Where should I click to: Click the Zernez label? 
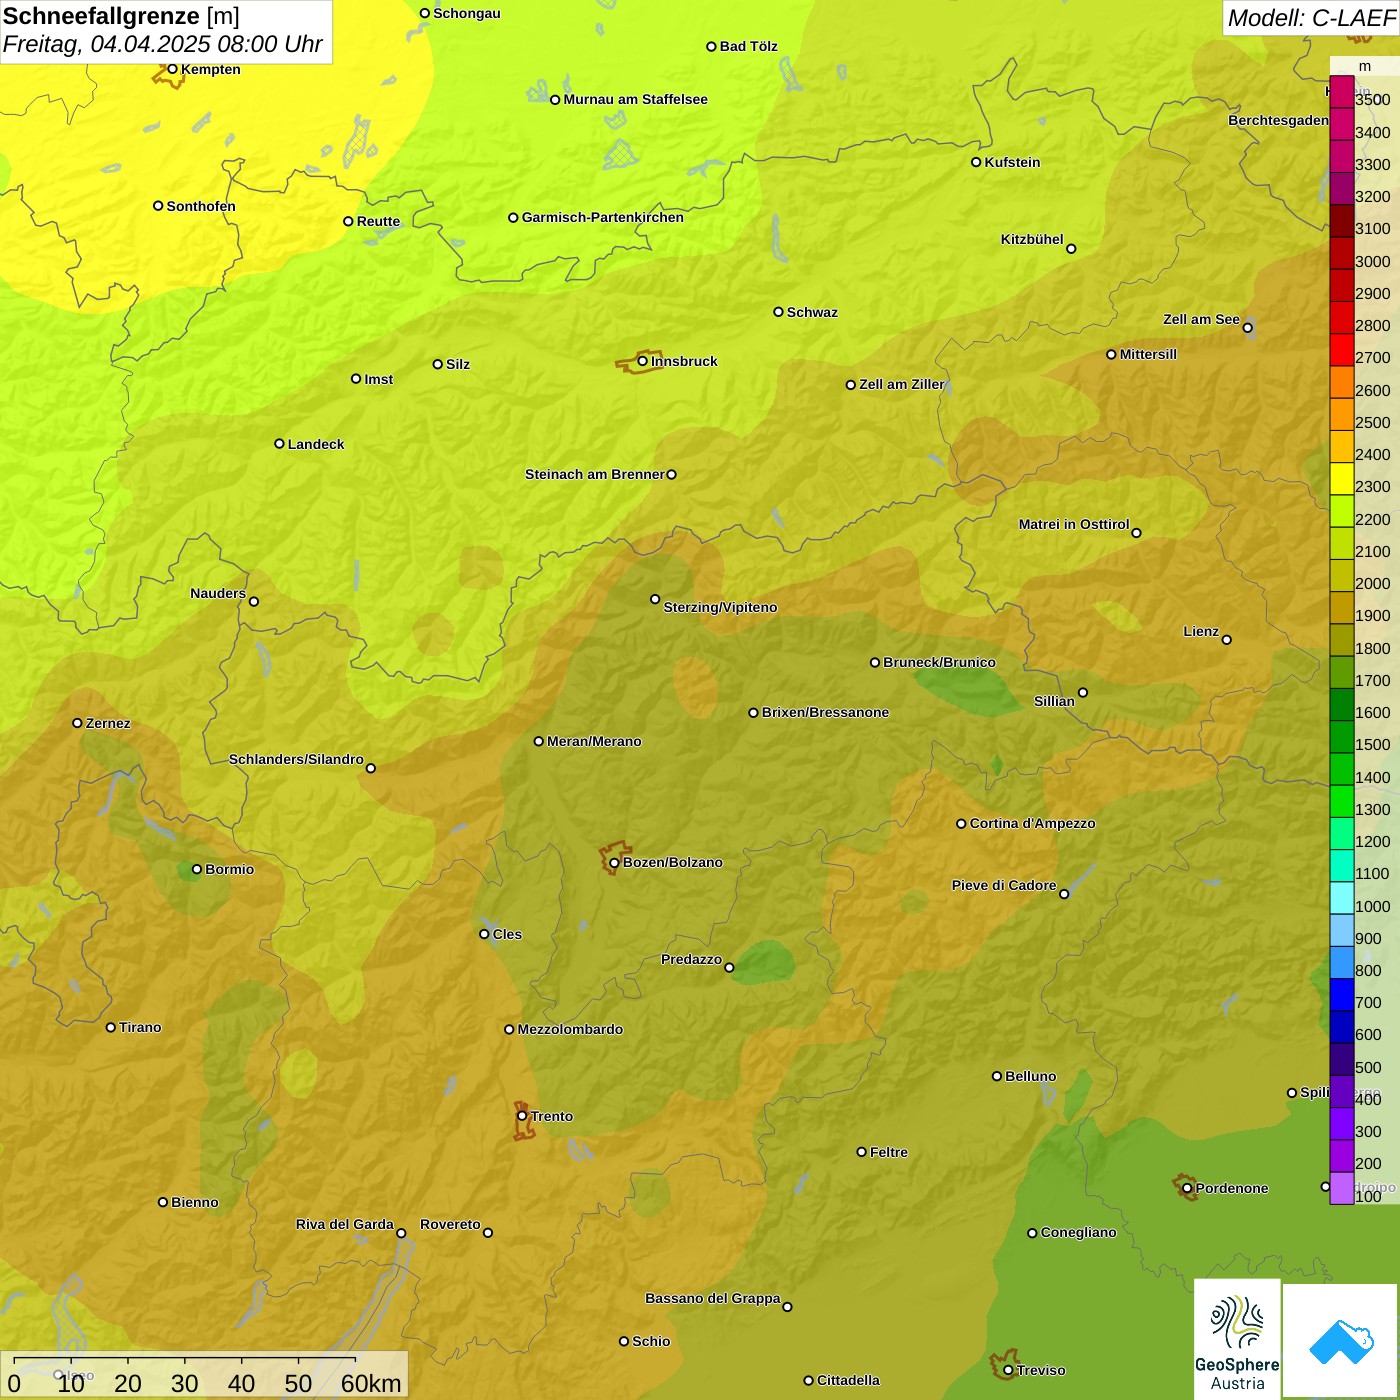[x=108, y=723]
